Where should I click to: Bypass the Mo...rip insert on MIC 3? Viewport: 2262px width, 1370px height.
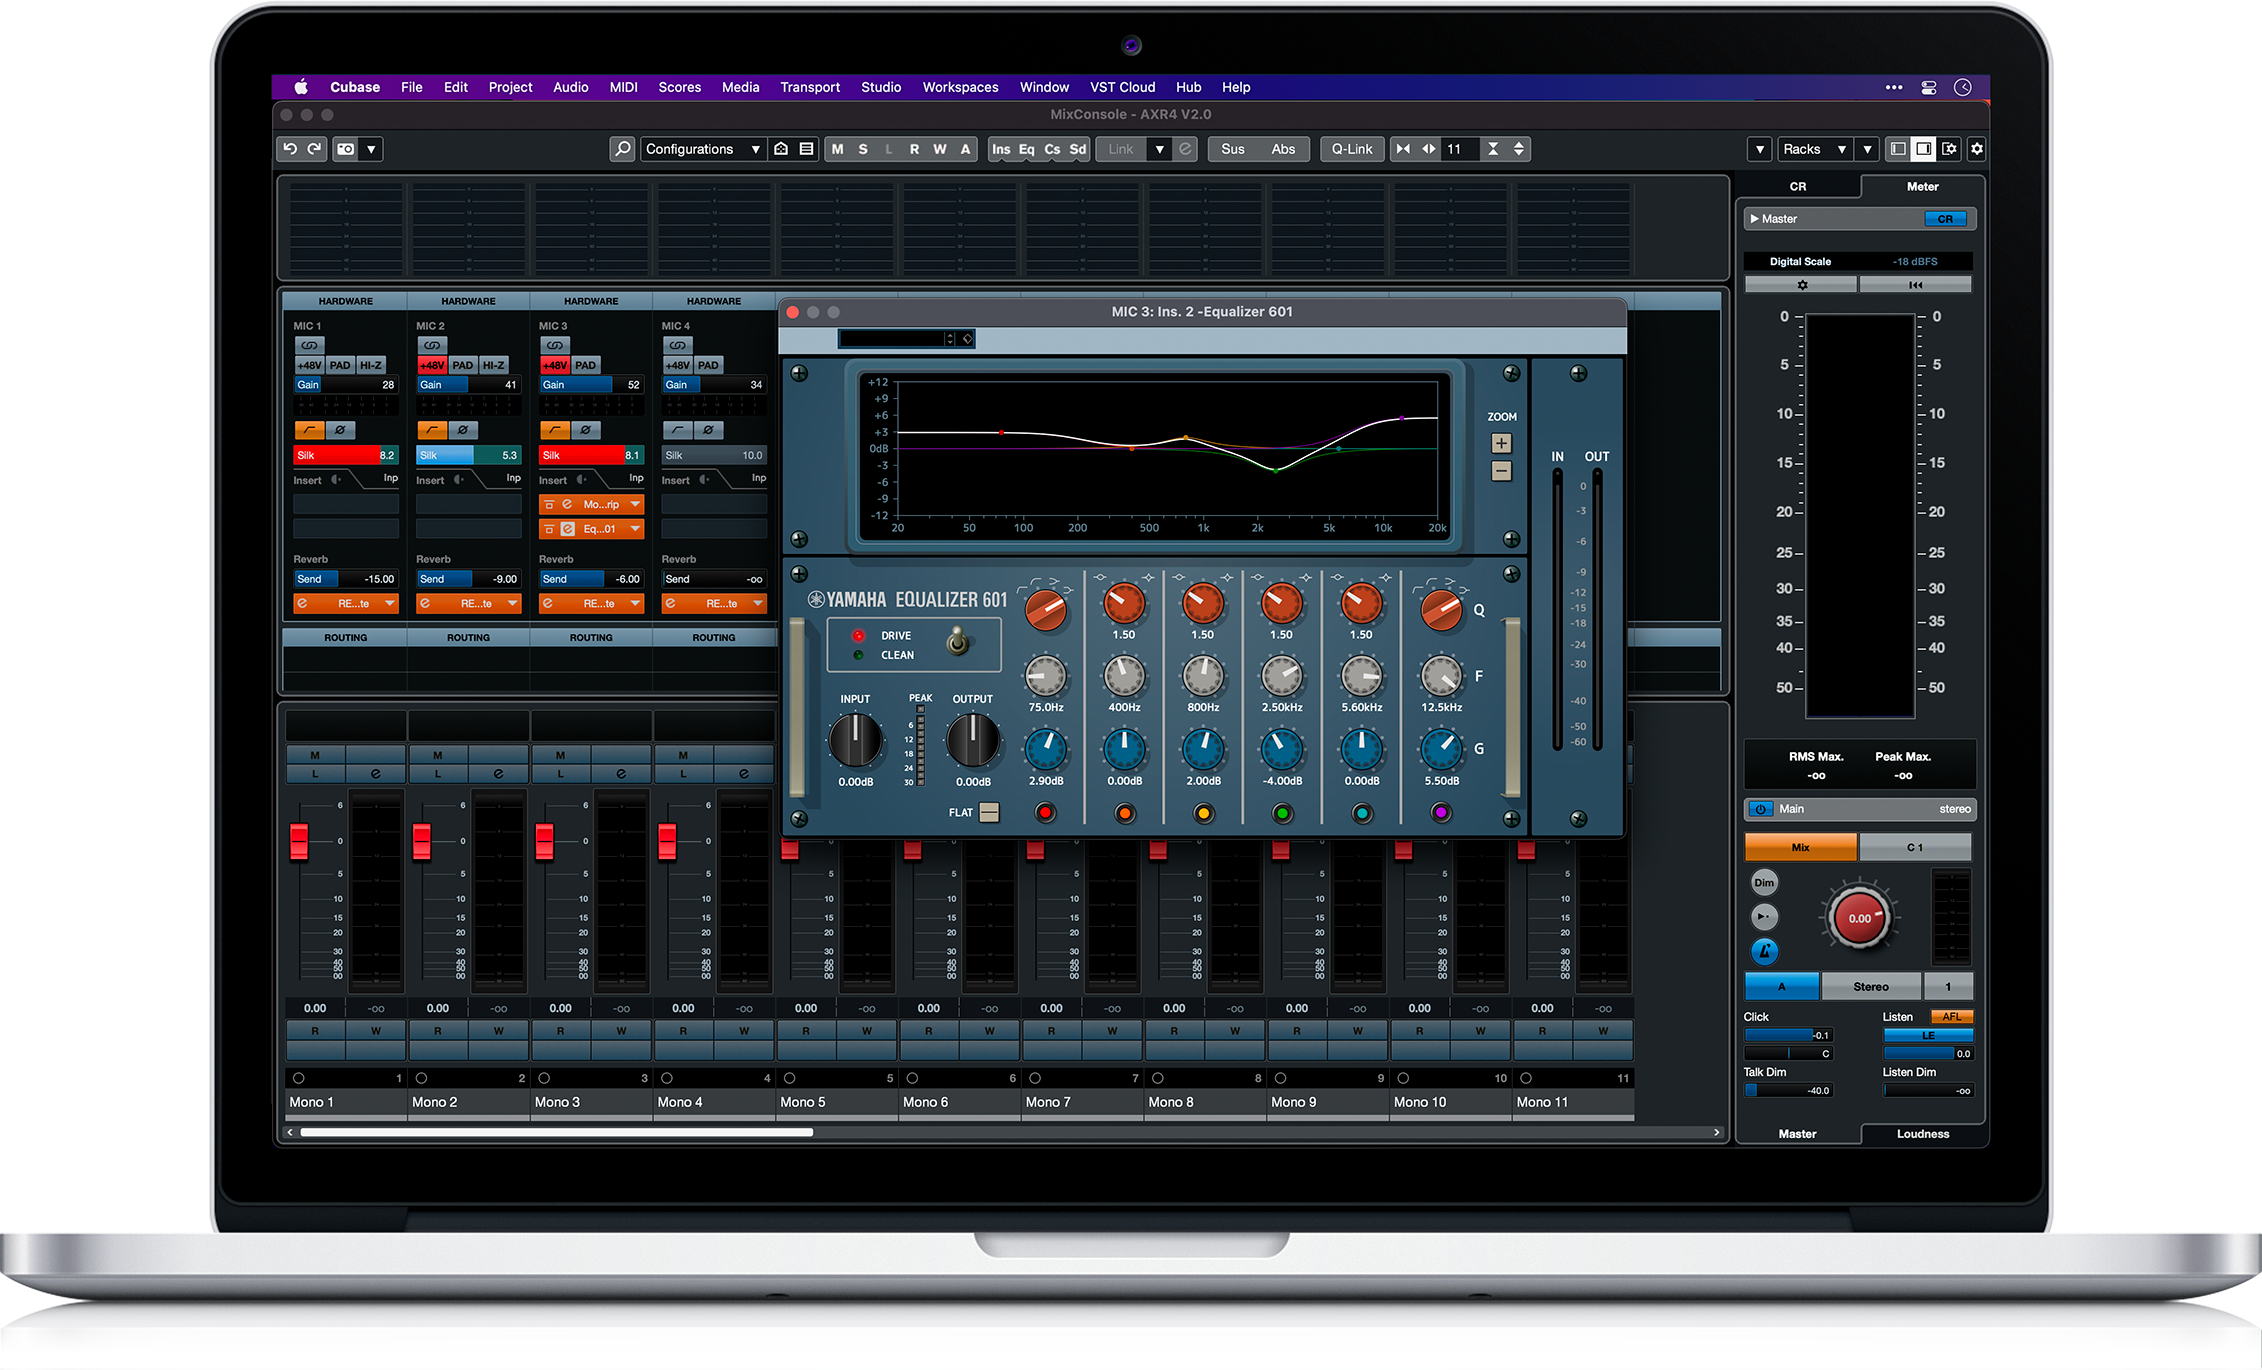click(549, 505)
